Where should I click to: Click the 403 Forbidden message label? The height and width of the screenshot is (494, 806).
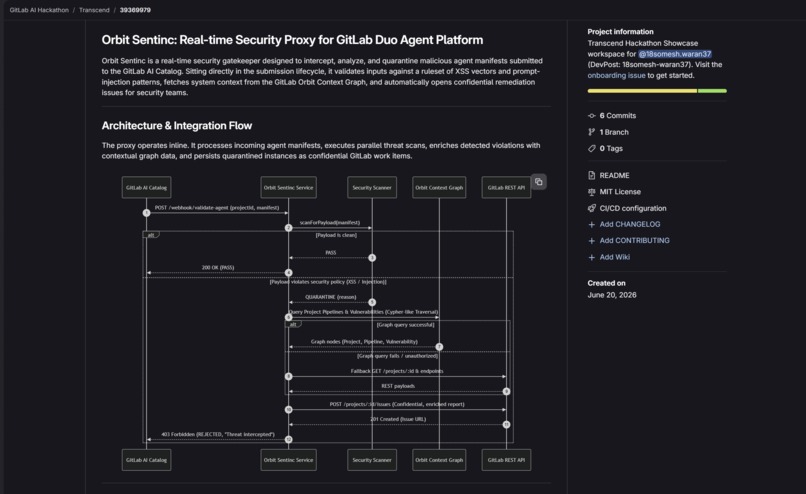[x=218, y=434]
